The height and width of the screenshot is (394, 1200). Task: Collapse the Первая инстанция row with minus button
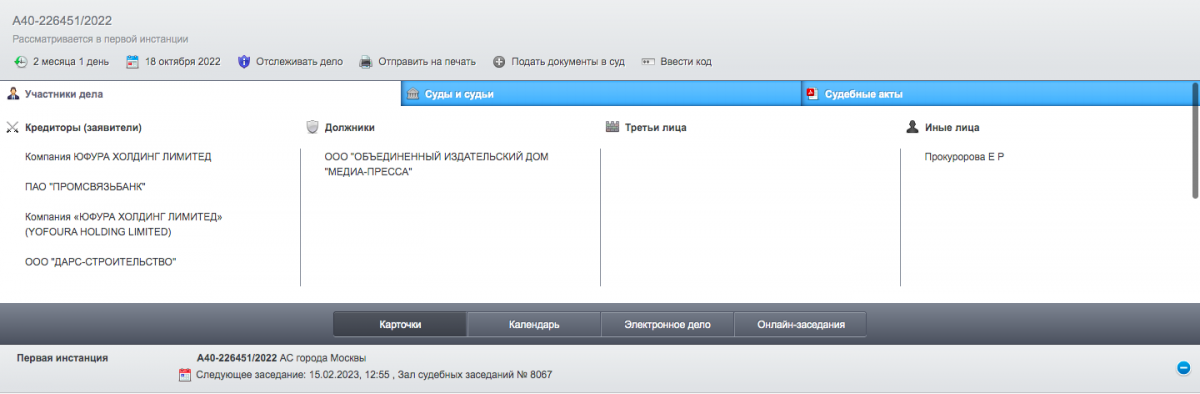coord(1183,367)
